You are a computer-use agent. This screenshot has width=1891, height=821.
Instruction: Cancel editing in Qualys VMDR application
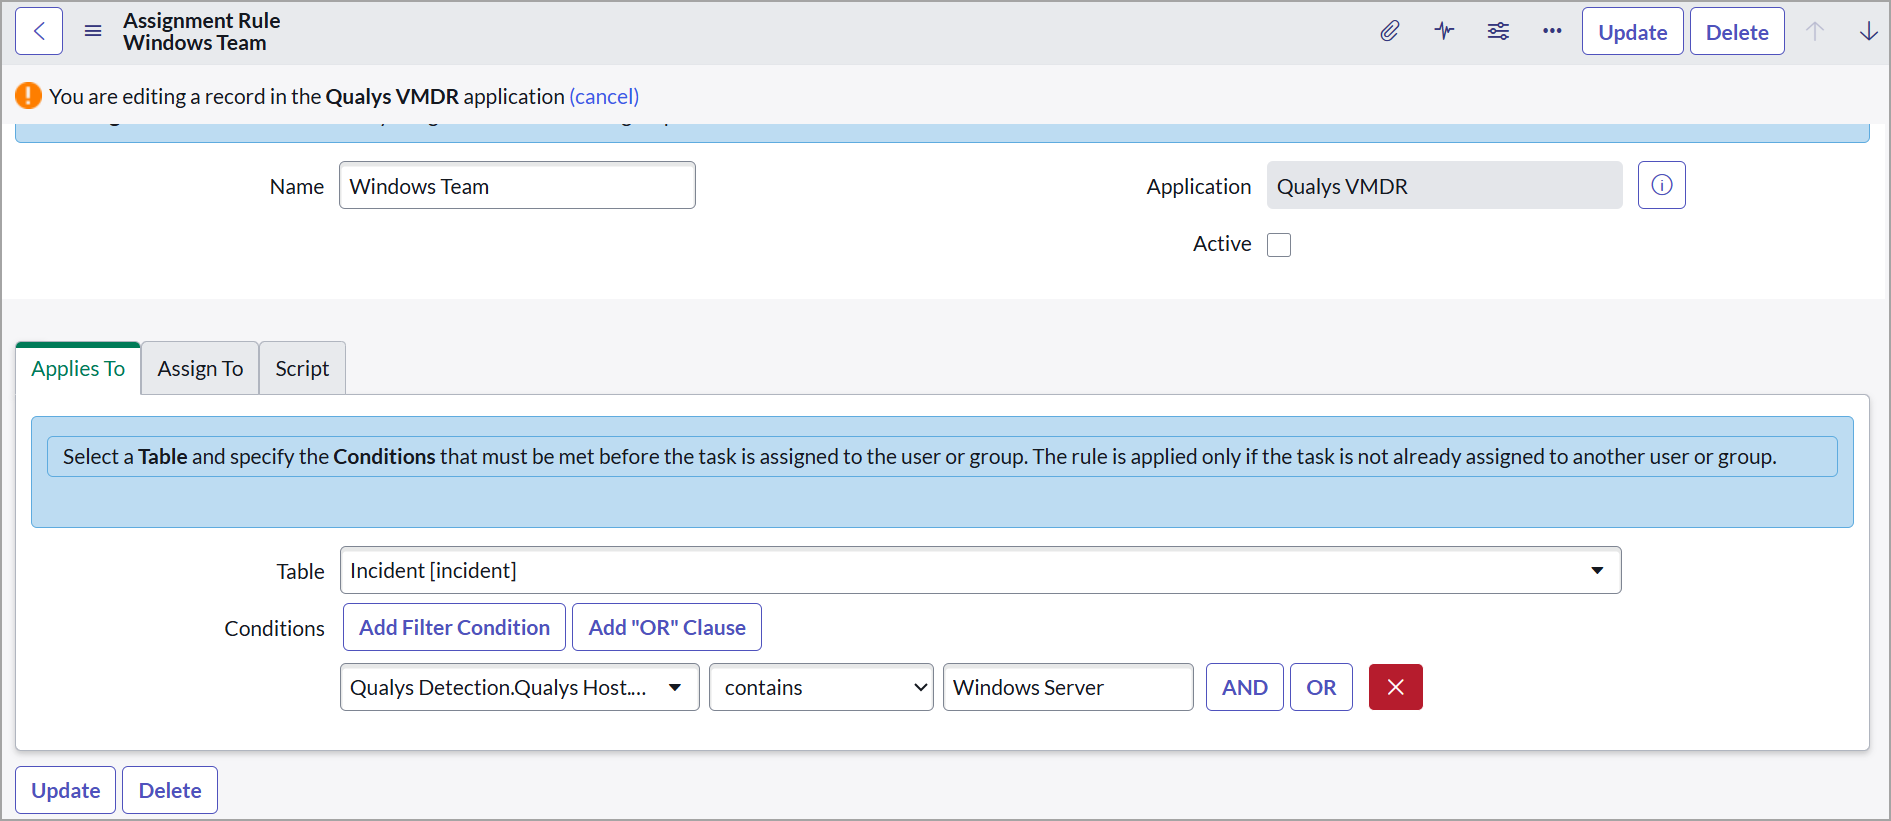(x=604, y=96)
